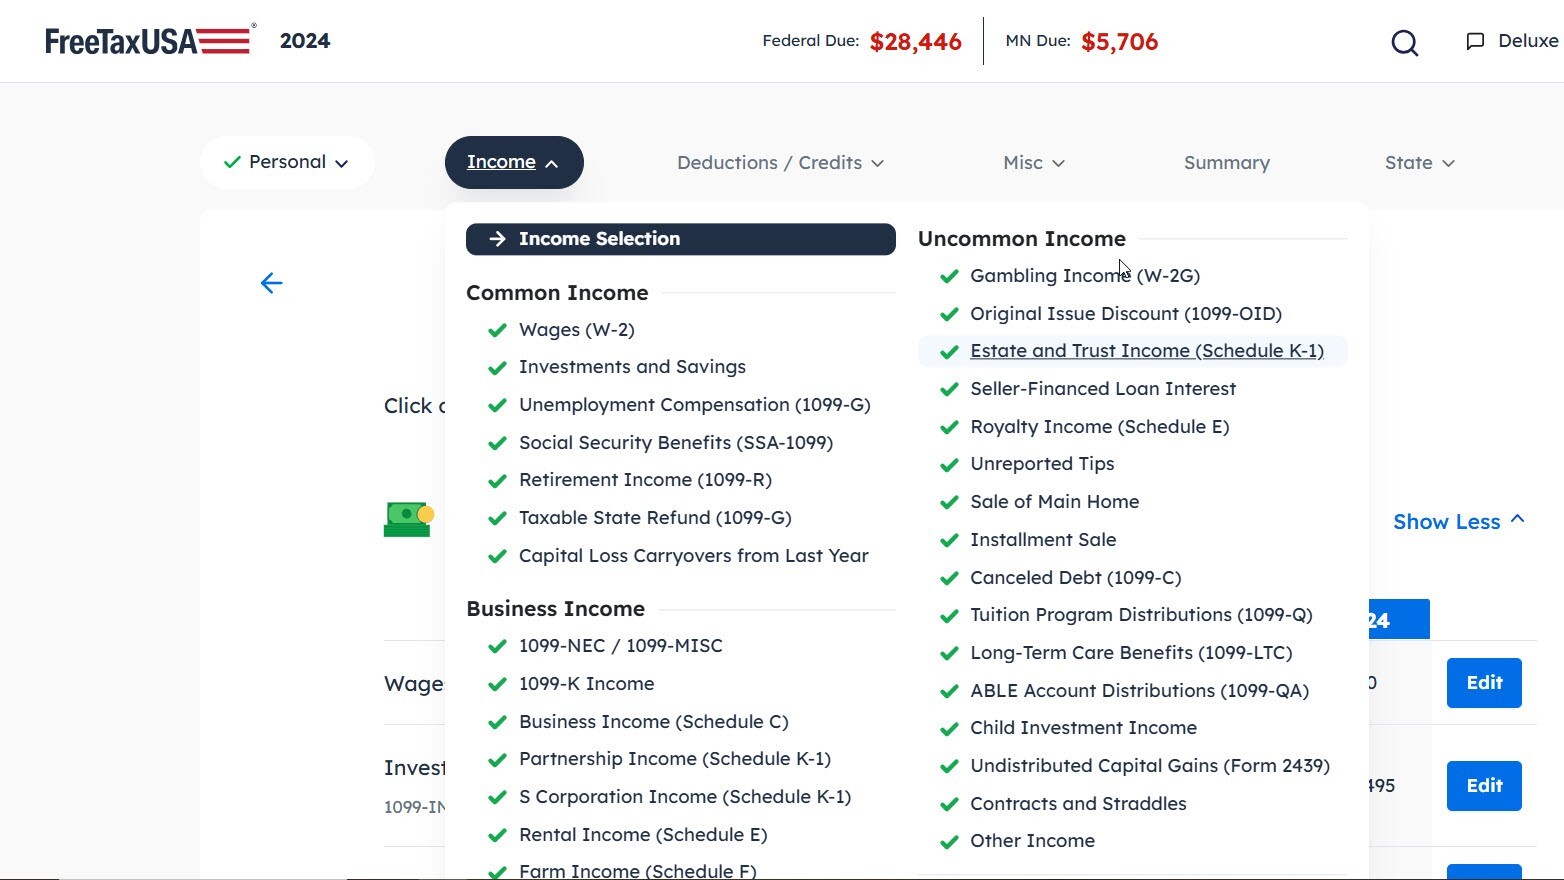Screen dimensions: 1564x880
Task: Click the search magnifier icon
Action: (1404, 43)
